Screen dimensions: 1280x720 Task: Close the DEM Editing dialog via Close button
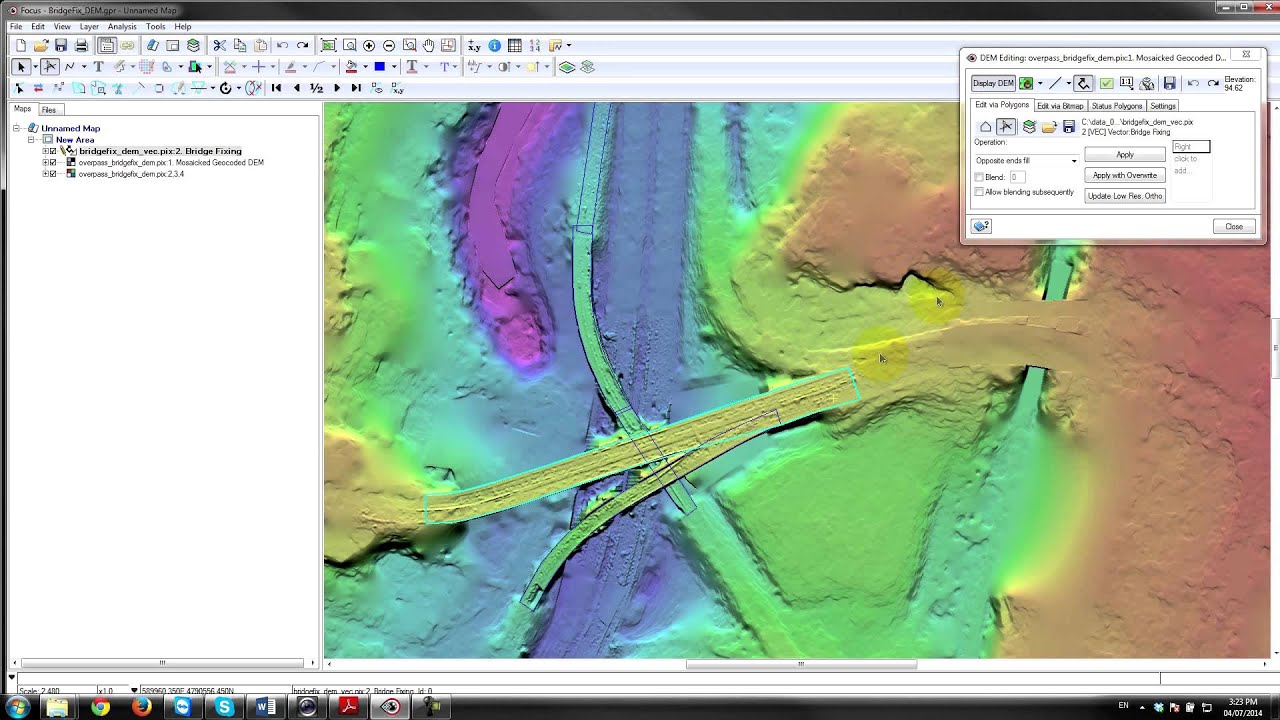[1234, 227]
